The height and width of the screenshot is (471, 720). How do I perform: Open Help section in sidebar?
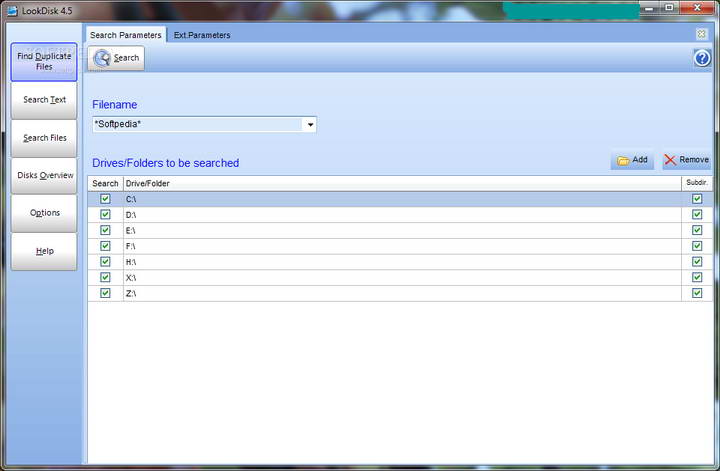click(x=44, y=251)
